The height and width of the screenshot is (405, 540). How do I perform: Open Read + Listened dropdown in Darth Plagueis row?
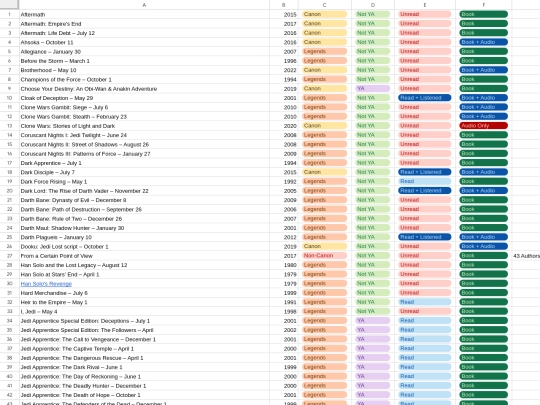point(425,237)
